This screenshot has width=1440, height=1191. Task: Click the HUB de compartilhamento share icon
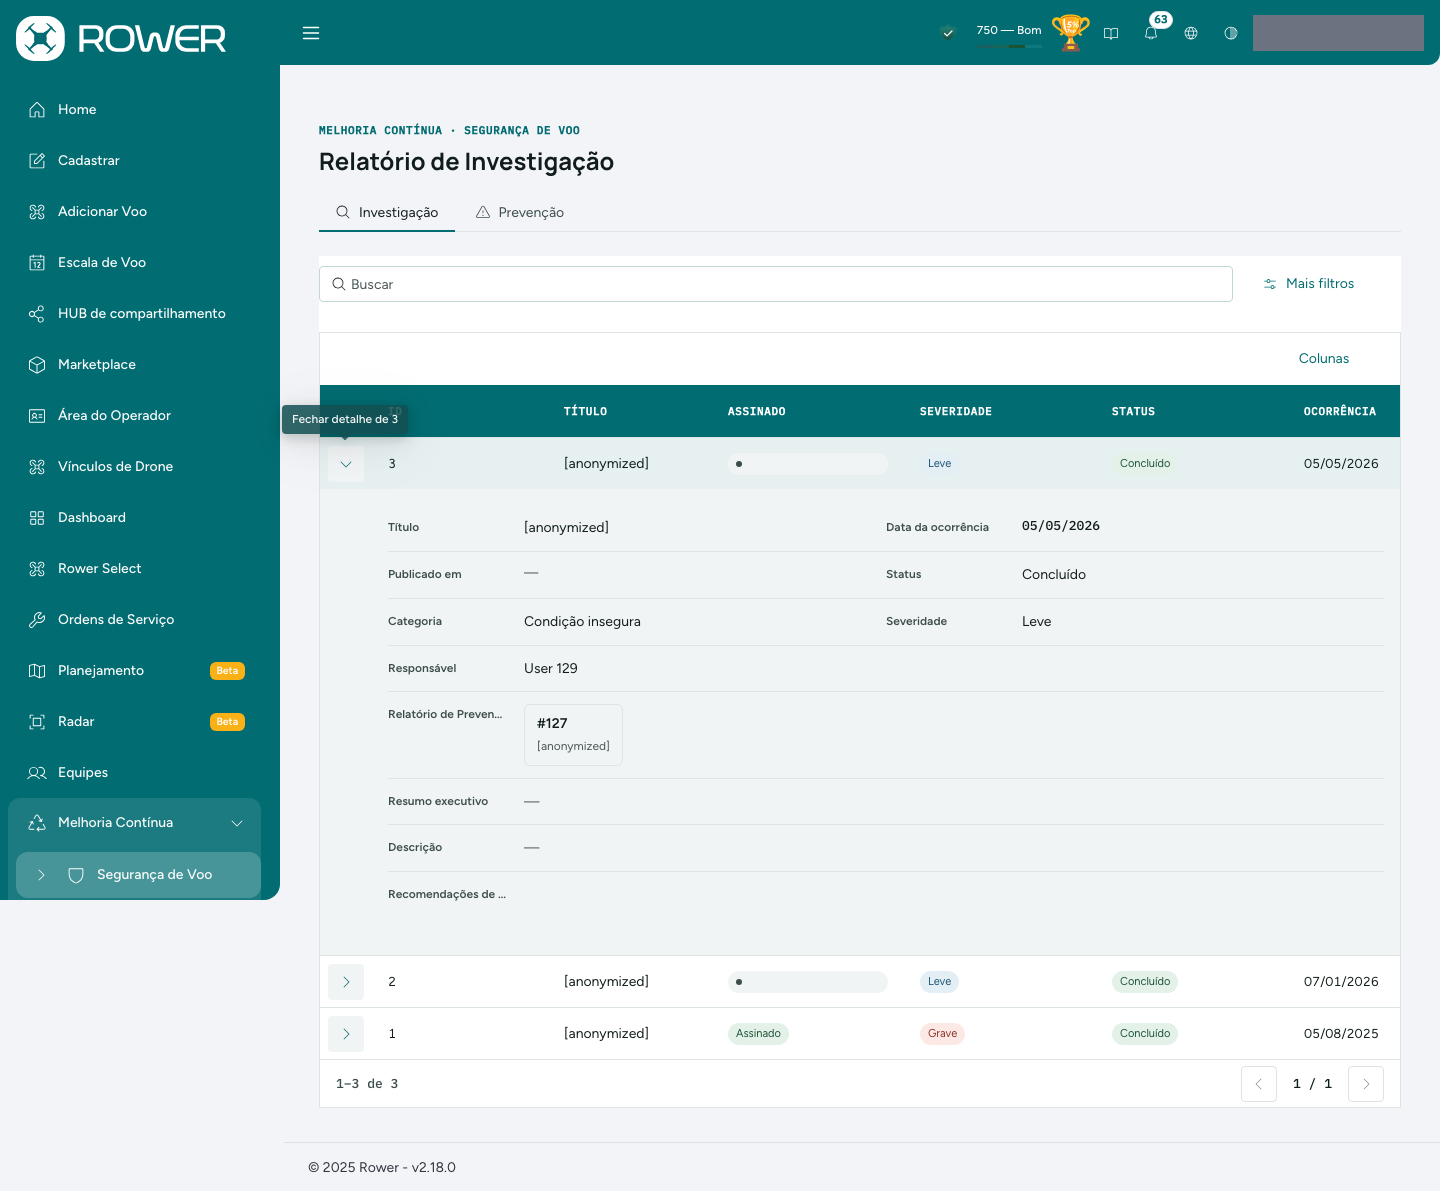pos(37,314)
